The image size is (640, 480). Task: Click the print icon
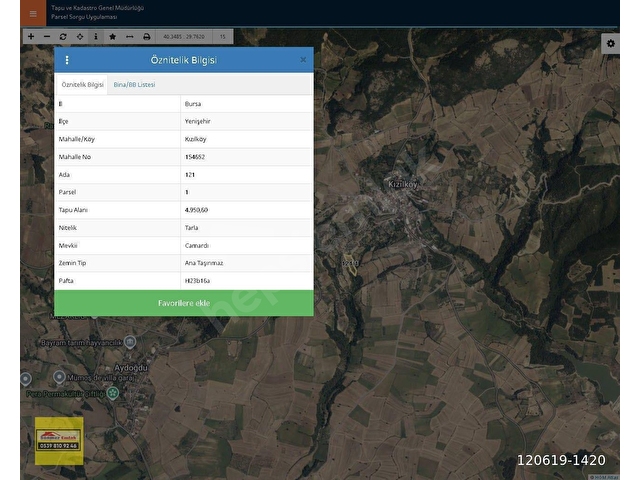tap(147, 37)
